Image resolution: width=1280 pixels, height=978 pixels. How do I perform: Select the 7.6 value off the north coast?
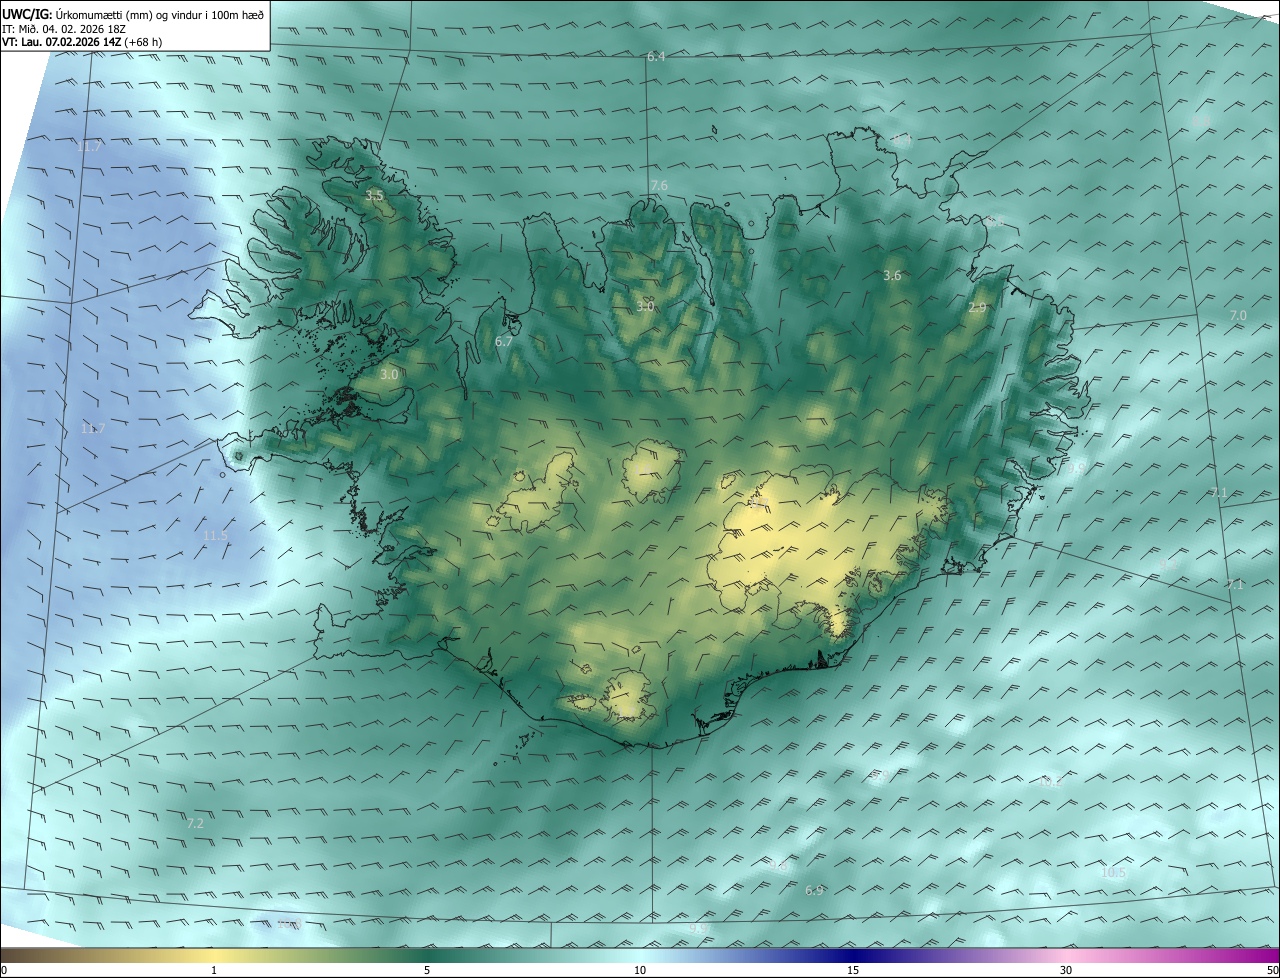pos(659,186)
